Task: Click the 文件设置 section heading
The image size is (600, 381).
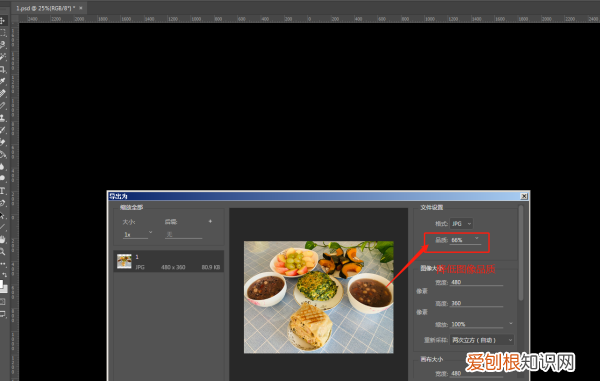Action: (432, 207)
